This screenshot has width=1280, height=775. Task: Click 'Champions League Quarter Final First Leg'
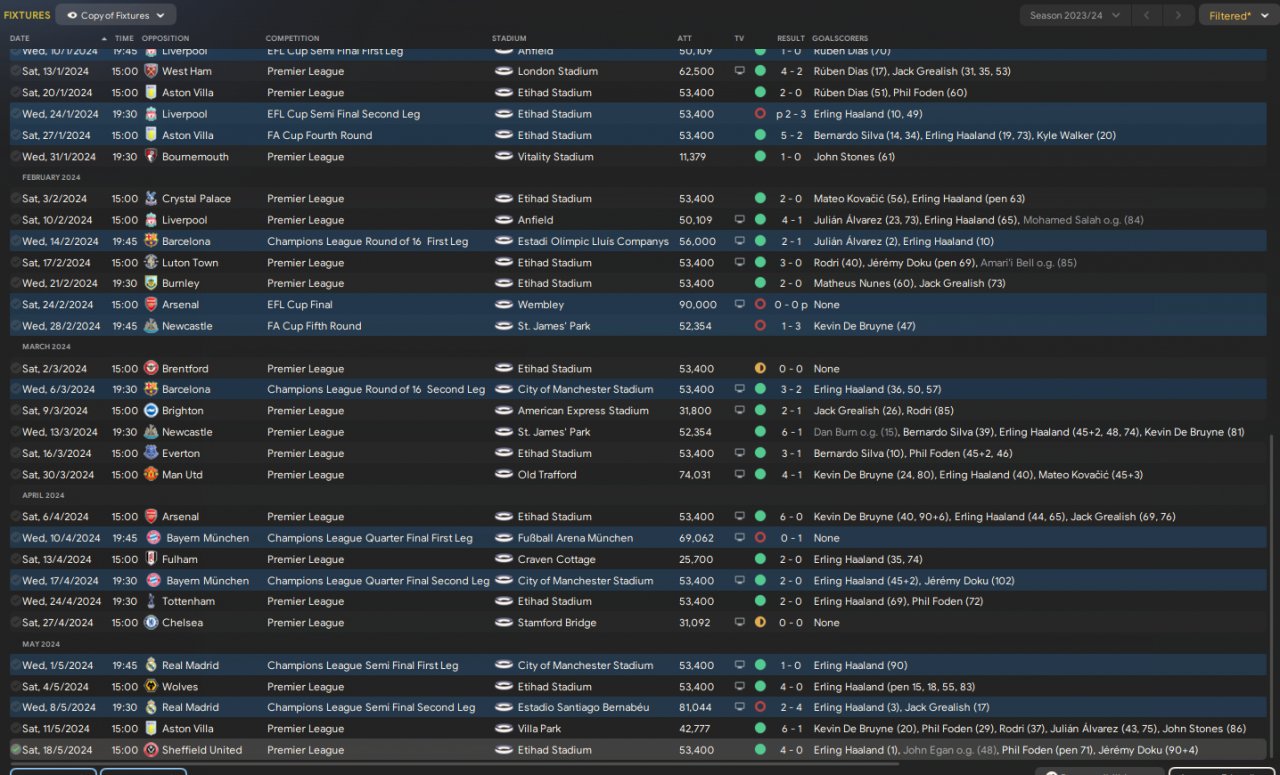(x=370, y=538)
